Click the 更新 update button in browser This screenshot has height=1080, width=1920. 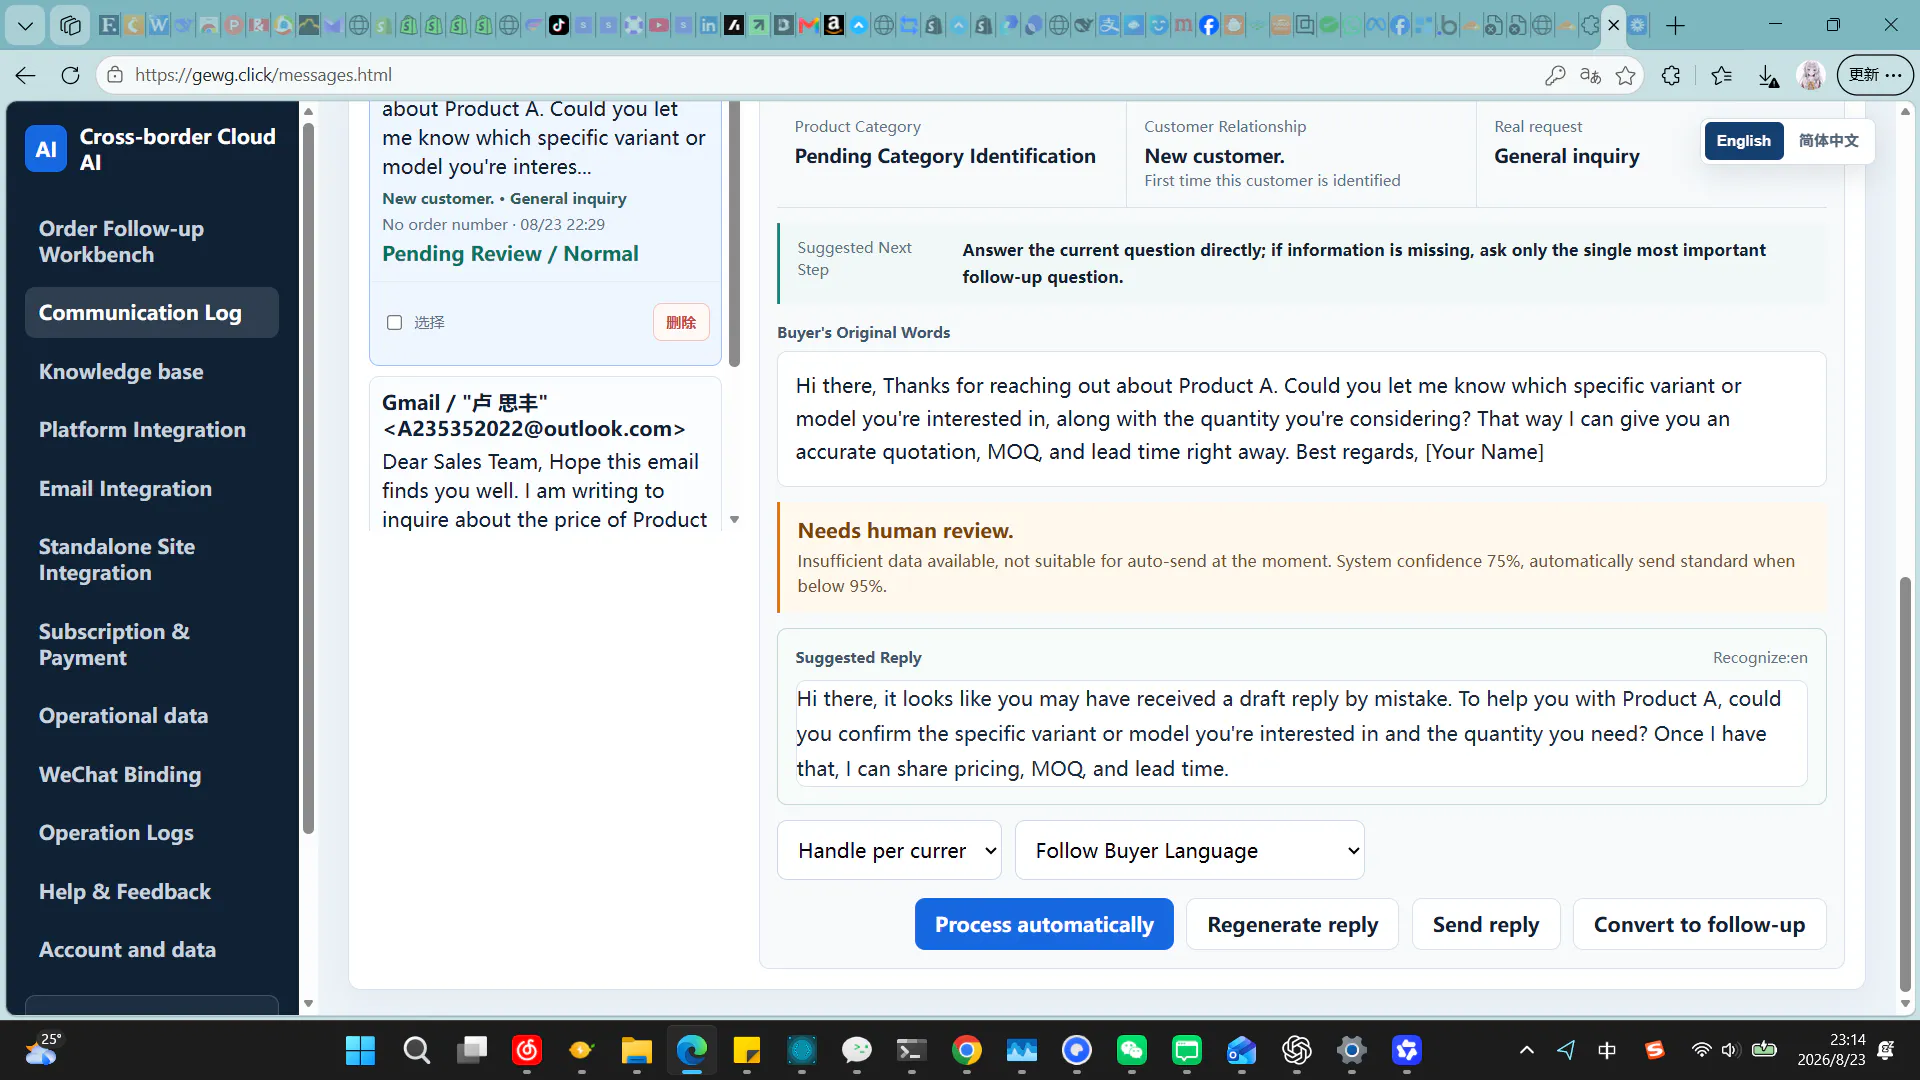tap(1875, 75)
